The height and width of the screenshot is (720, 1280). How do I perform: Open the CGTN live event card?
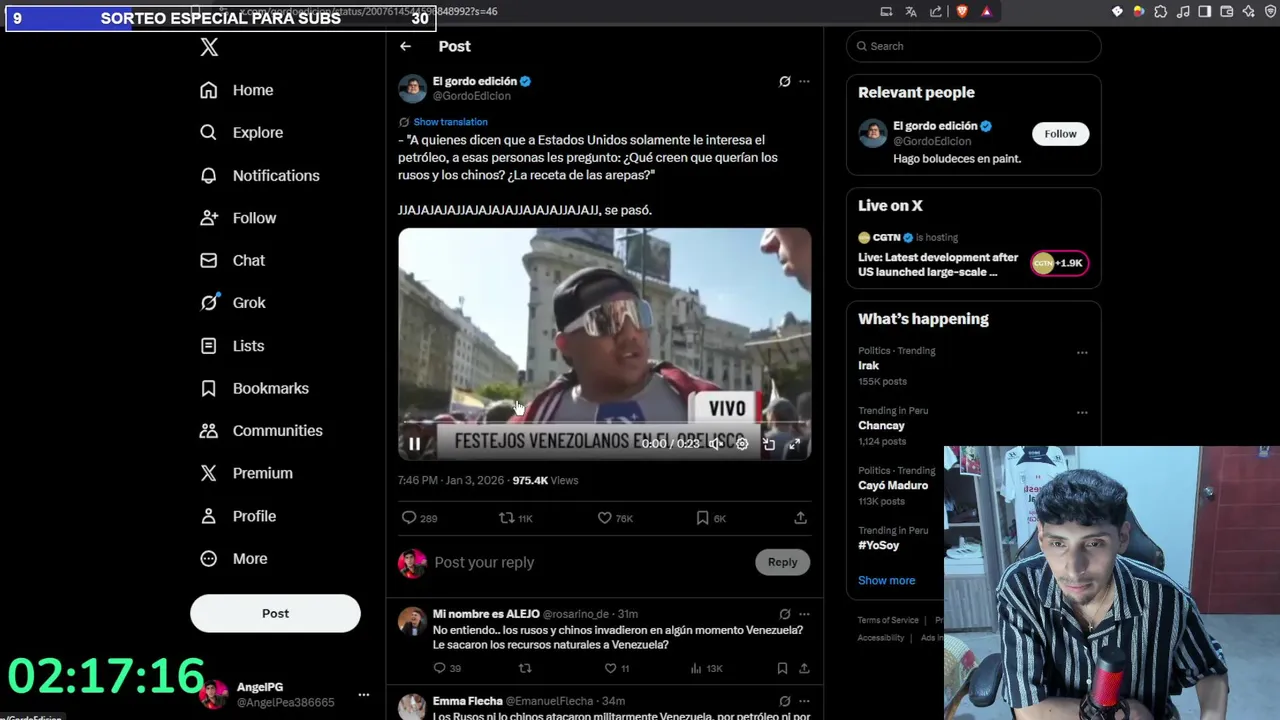point(973,254)
